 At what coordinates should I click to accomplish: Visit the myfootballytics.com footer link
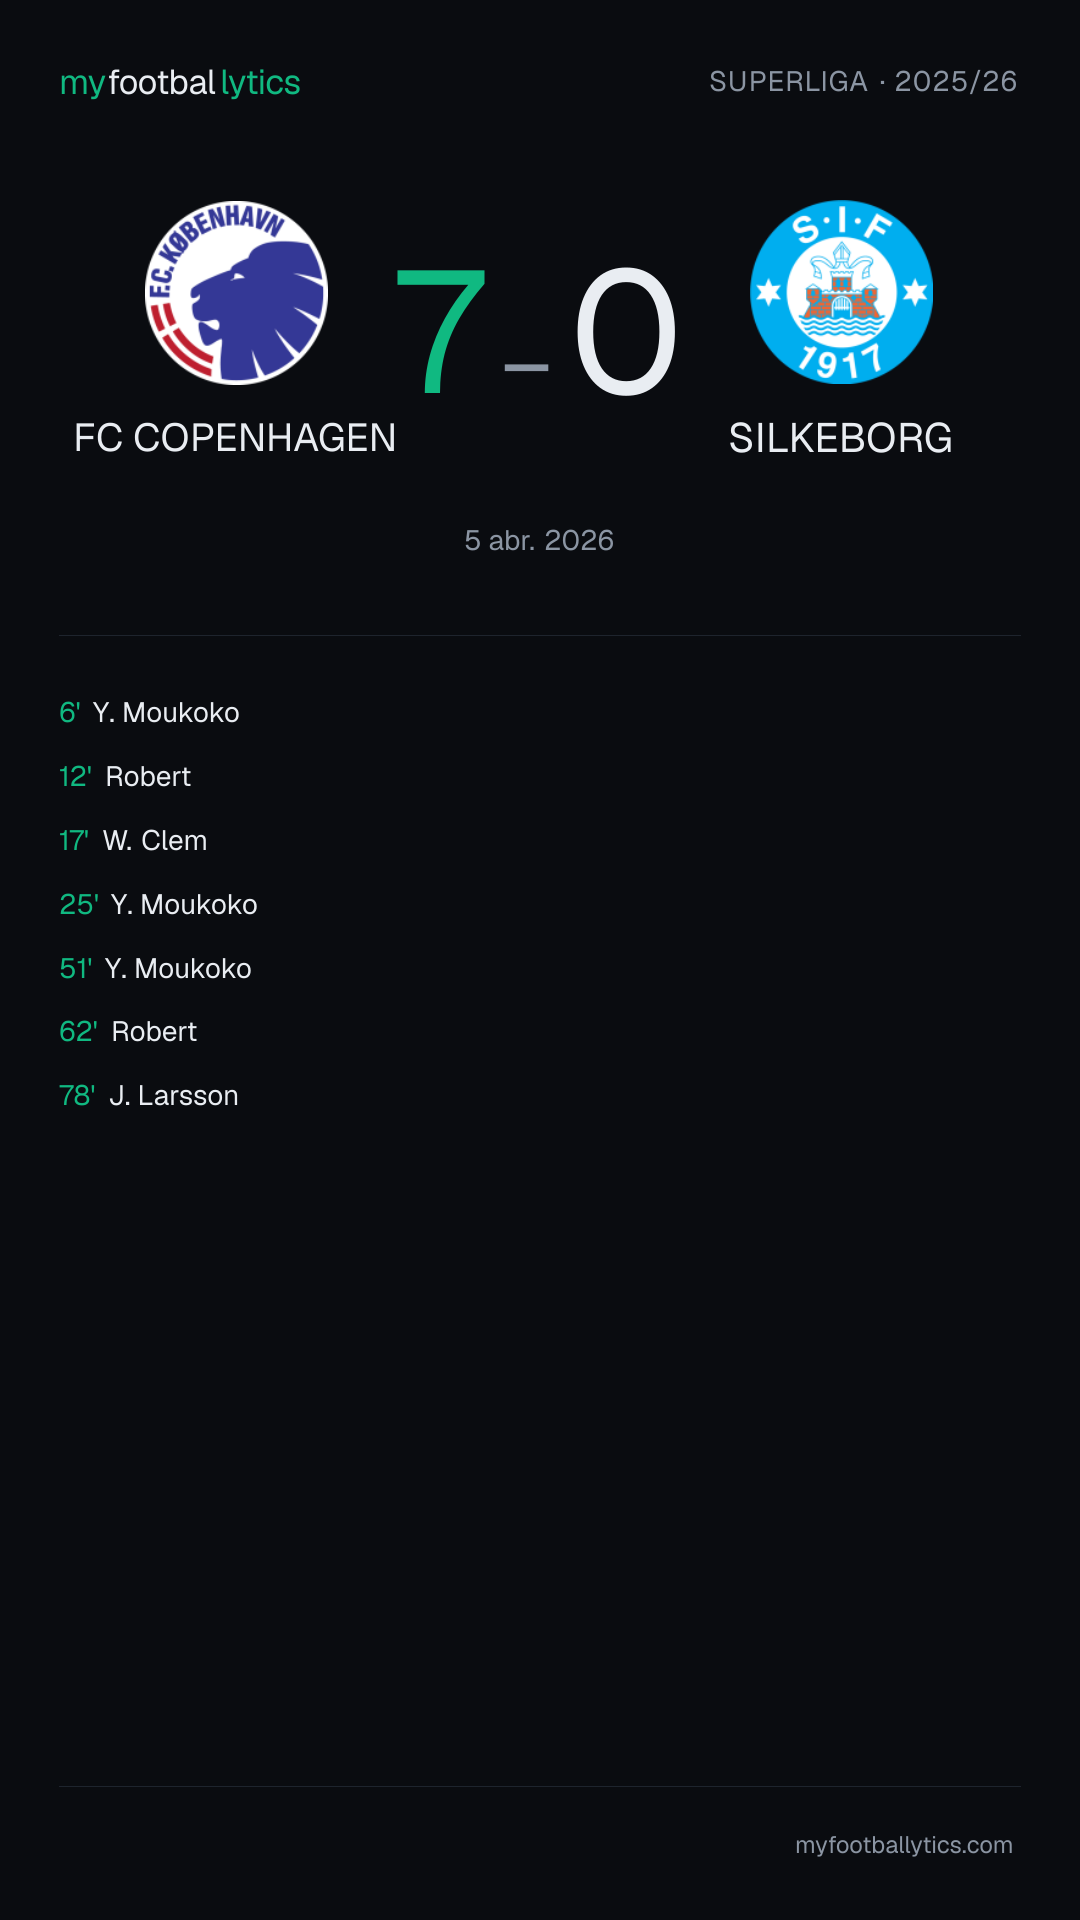pyautogui.click(x=904, y=1845)
